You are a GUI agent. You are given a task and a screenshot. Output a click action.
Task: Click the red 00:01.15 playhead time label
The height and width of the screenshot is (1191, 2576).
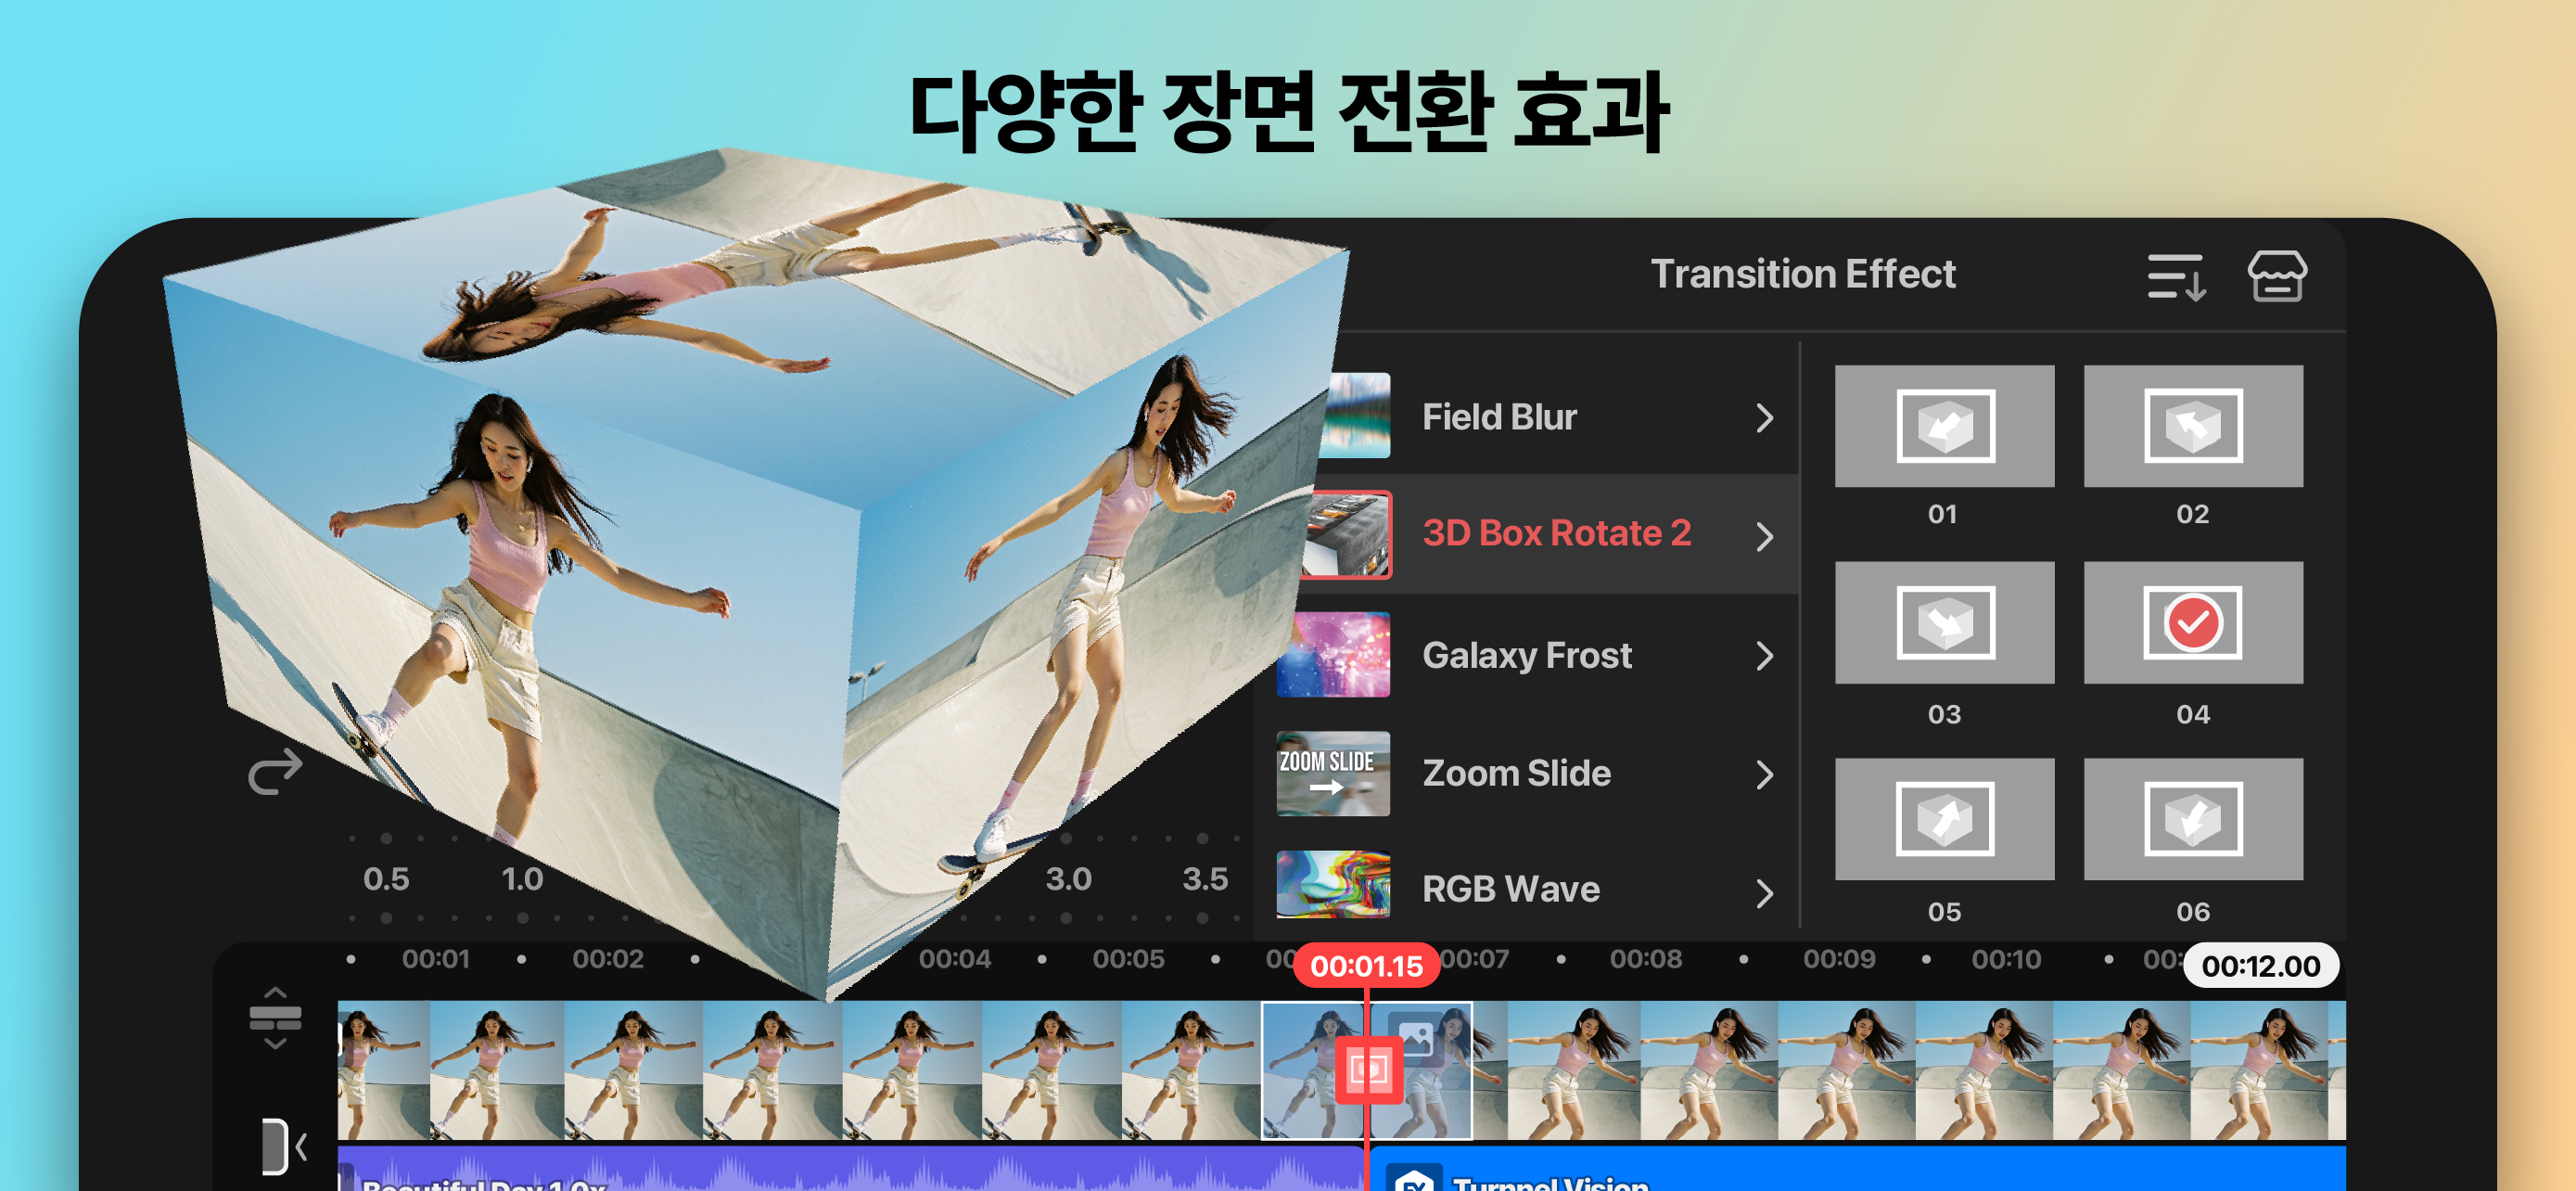coord(1366,966)
